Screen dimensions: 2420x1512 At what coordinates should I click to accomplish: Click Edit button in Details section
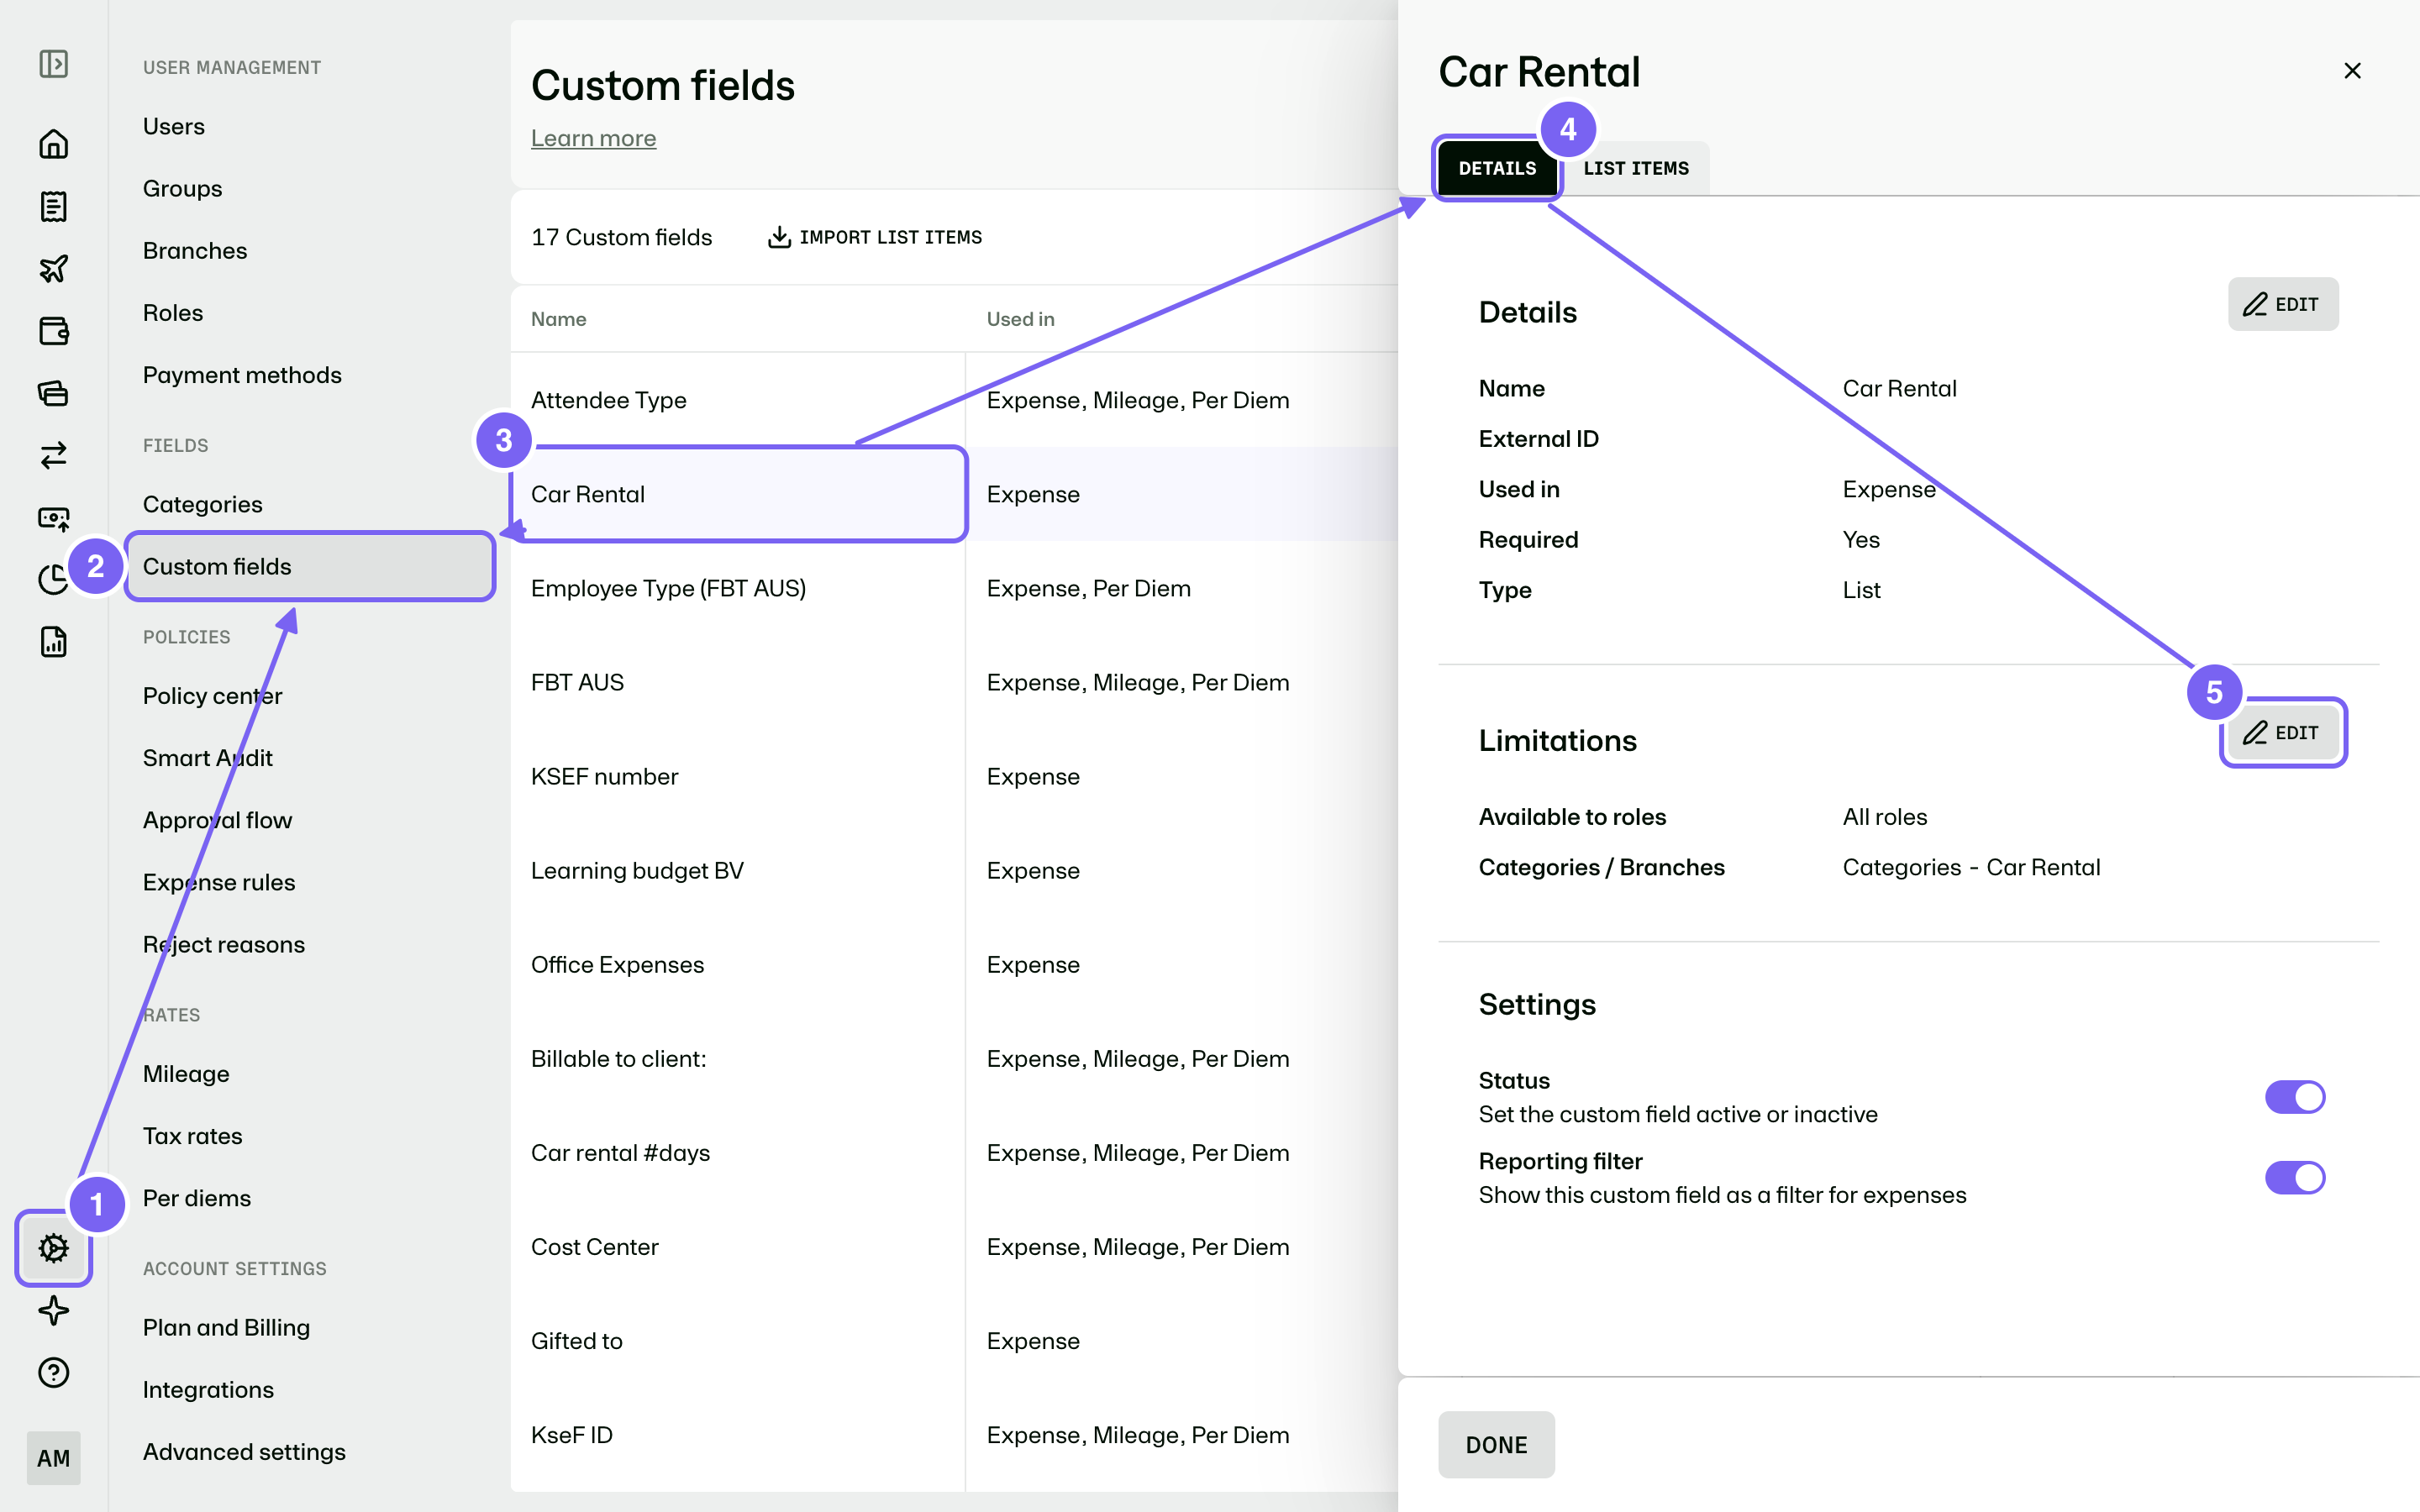(x=2283, y=304)
